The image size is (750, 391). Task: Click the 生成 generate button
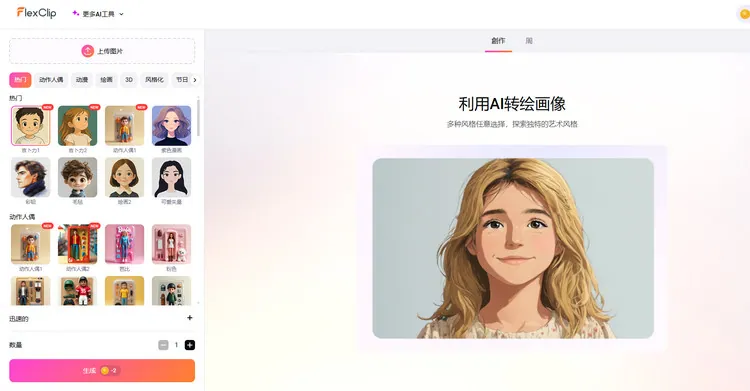(x=102, y=370)
